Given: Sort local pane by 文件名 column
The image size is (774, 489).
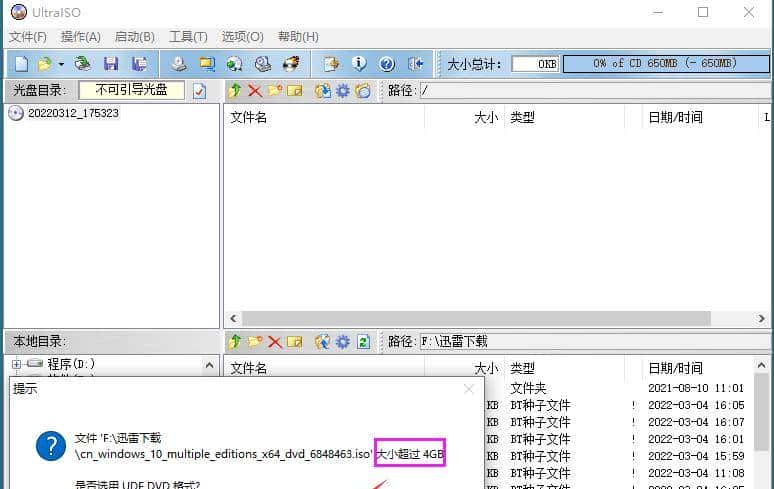Looking at the screenshot, I should click(324, 368).
